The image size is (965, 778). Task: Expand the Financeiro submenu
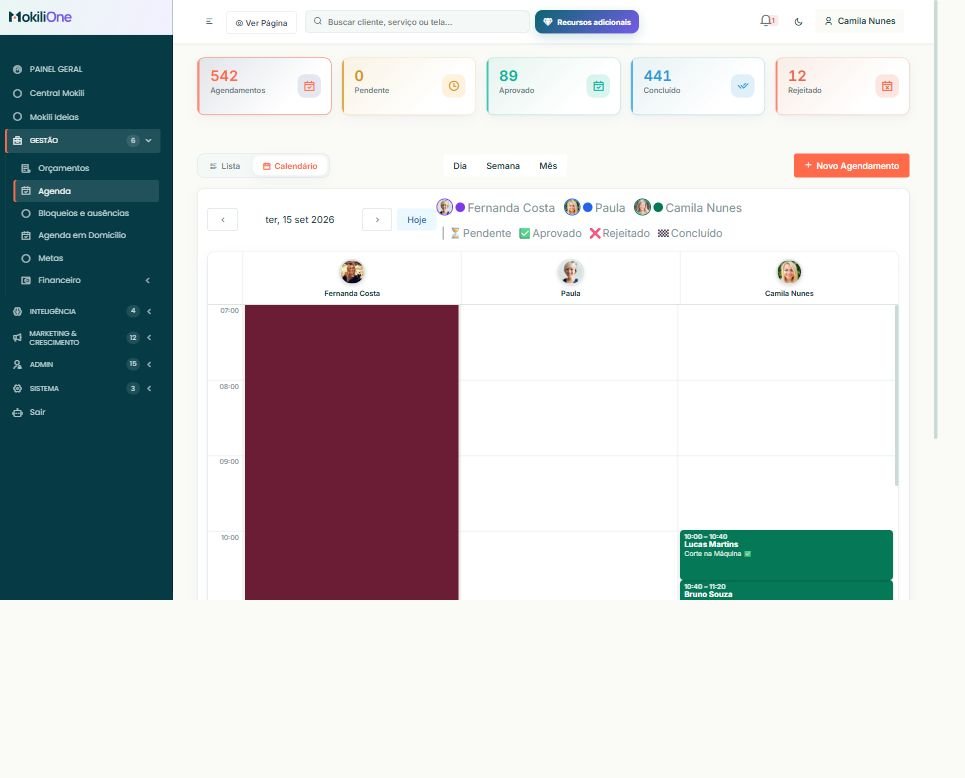coord(148,281)
